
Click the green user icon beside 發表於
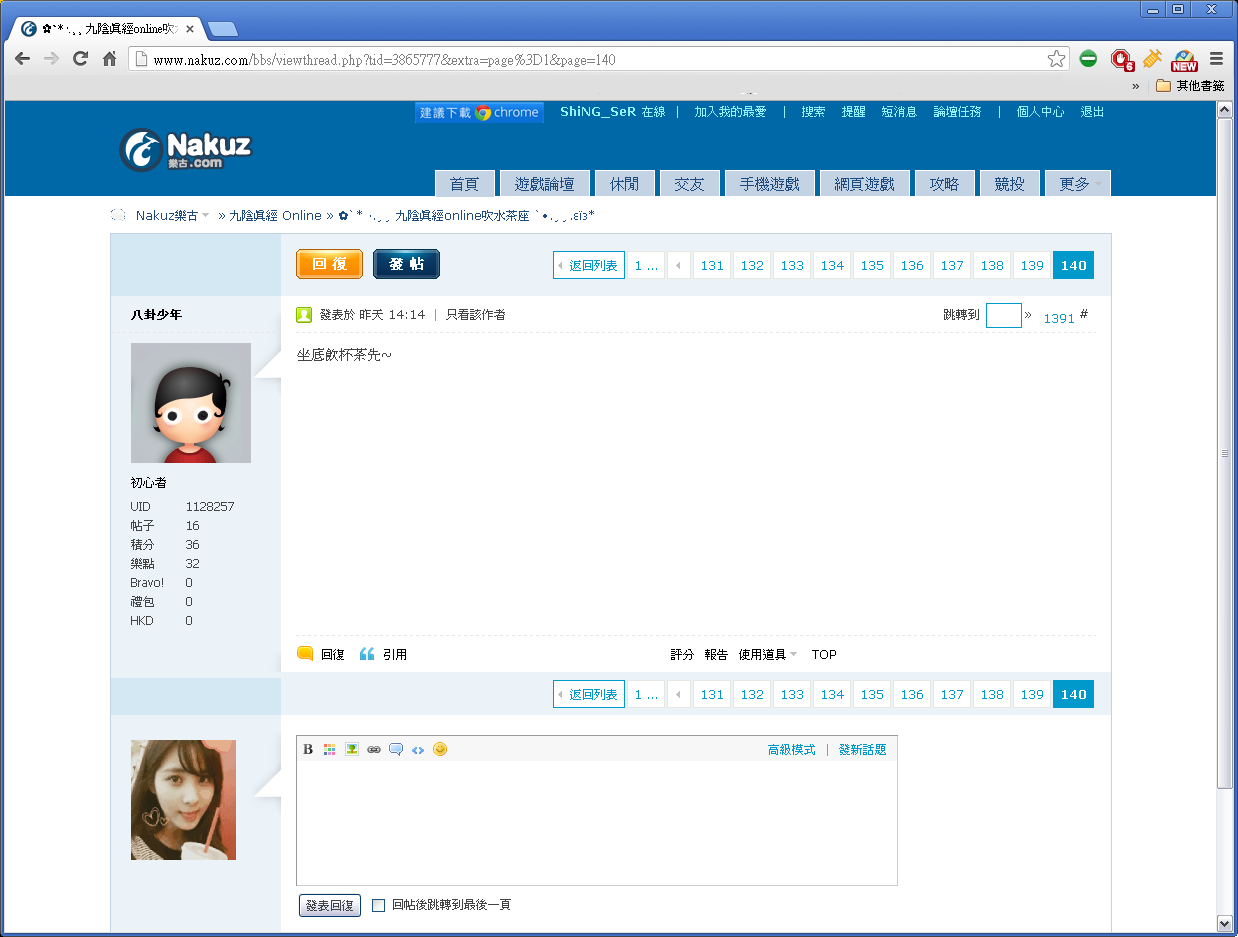(x=304, y=315)
